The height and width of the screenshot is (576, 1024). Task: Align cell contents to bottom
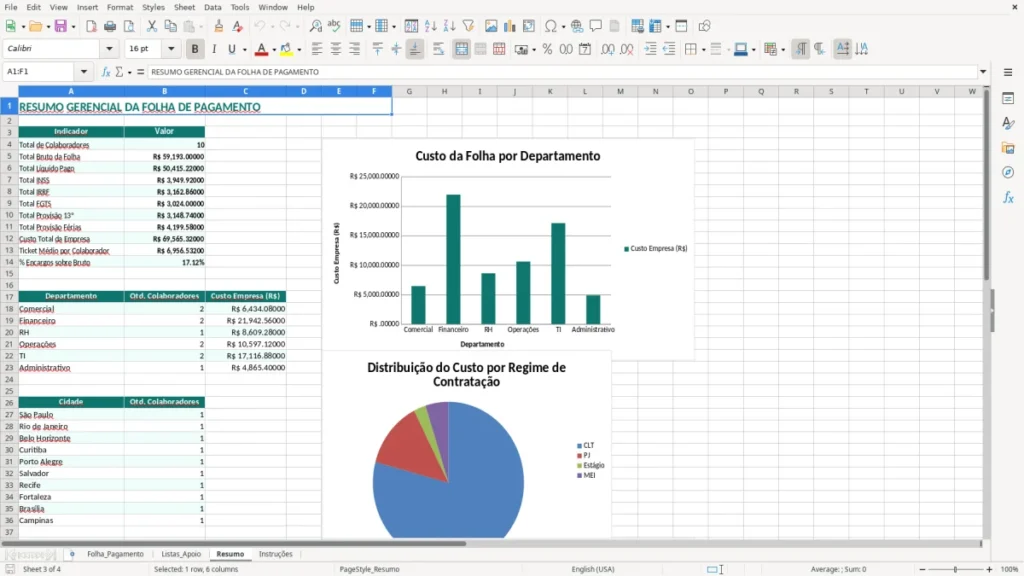click(x=415, y=49)
